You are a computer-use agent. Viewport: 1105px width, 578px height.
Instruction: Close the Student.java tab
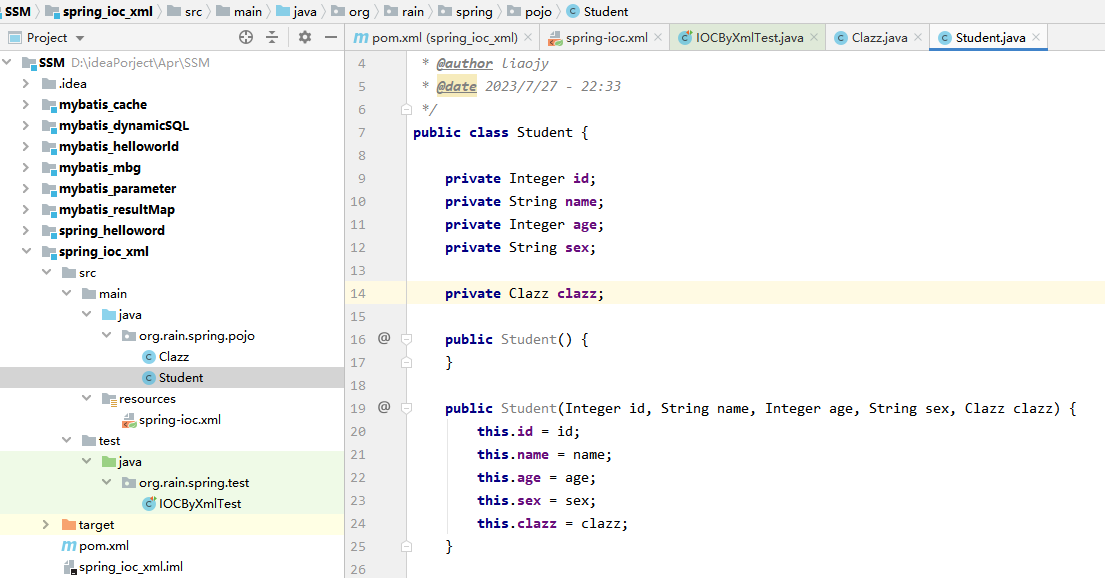[1036, 37]
